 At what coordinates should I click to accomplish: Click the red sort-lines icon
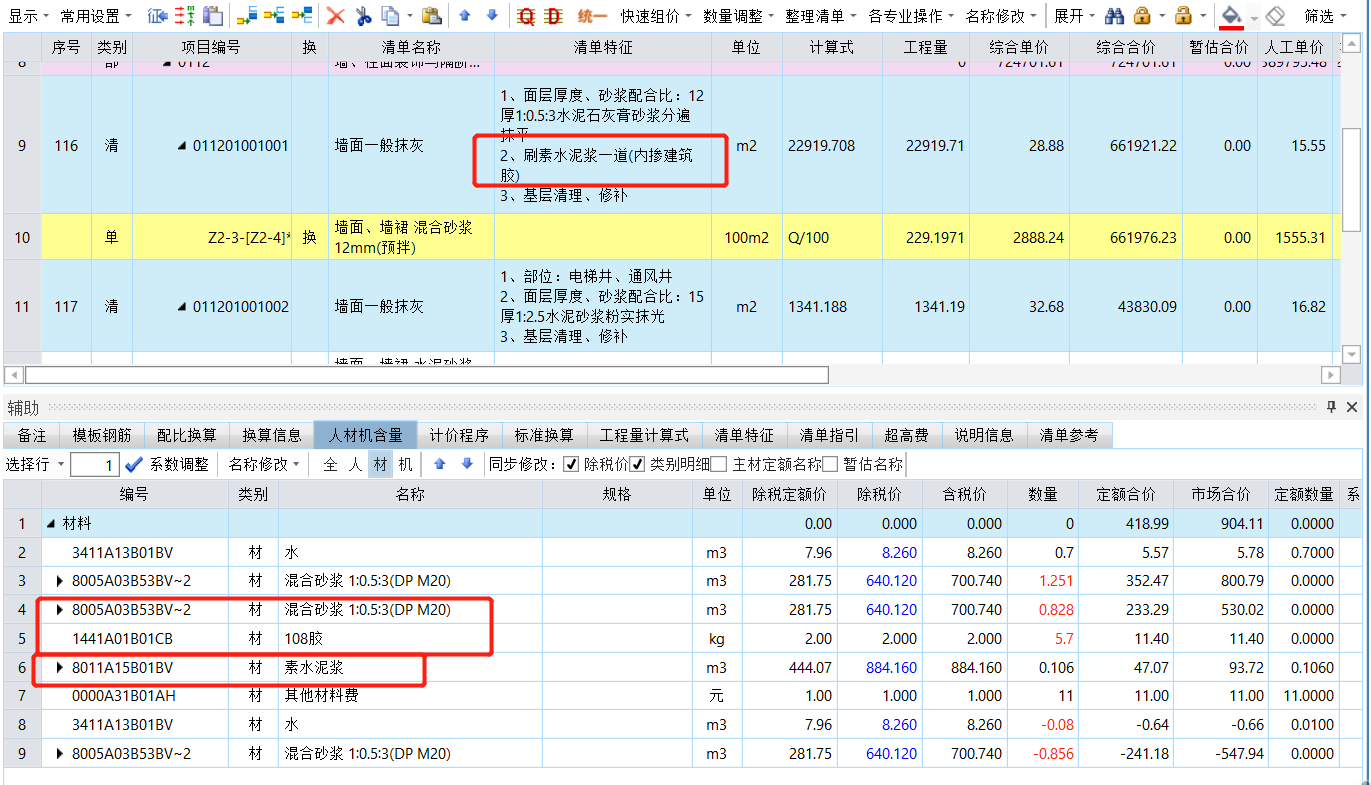185,15
